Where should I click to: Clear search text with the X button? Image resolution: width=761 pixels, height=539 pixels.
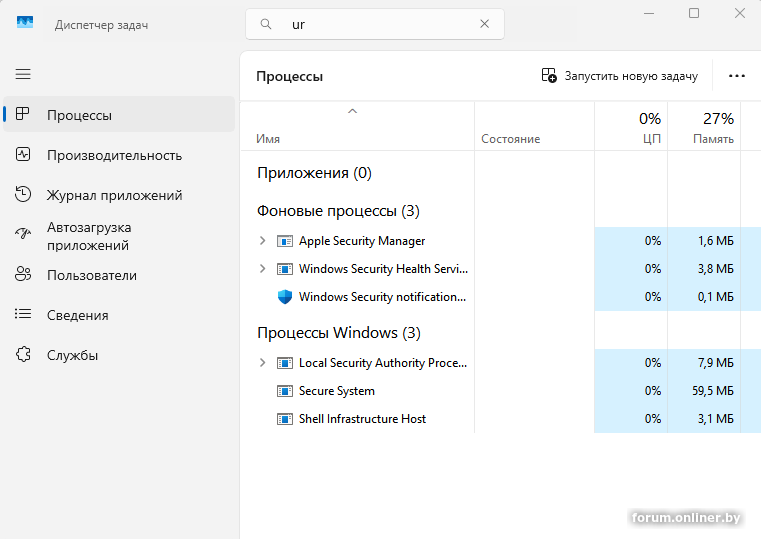pos(485,24)
